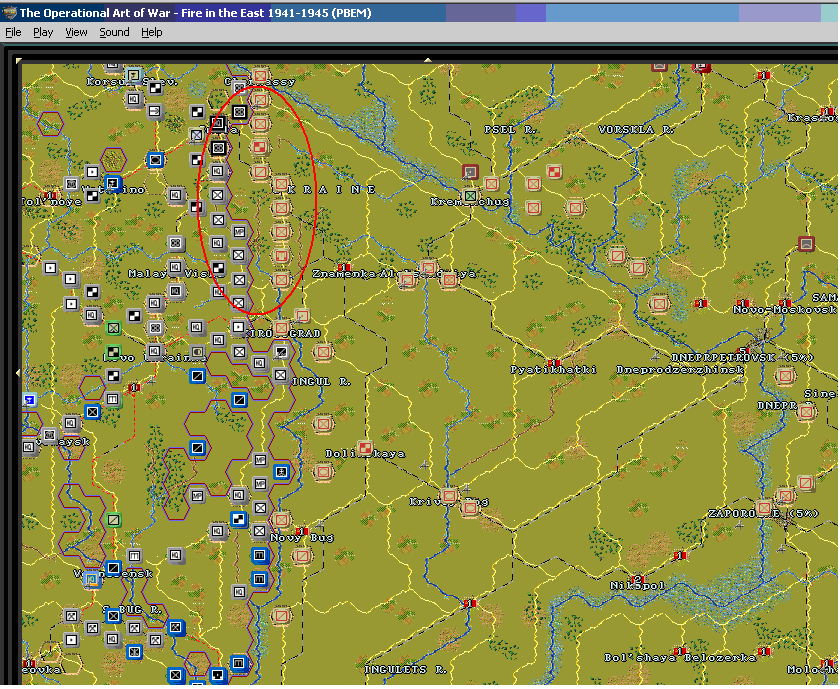Click the red flag marker at Znamenka

pyautogui.click(x=343, y=267)
